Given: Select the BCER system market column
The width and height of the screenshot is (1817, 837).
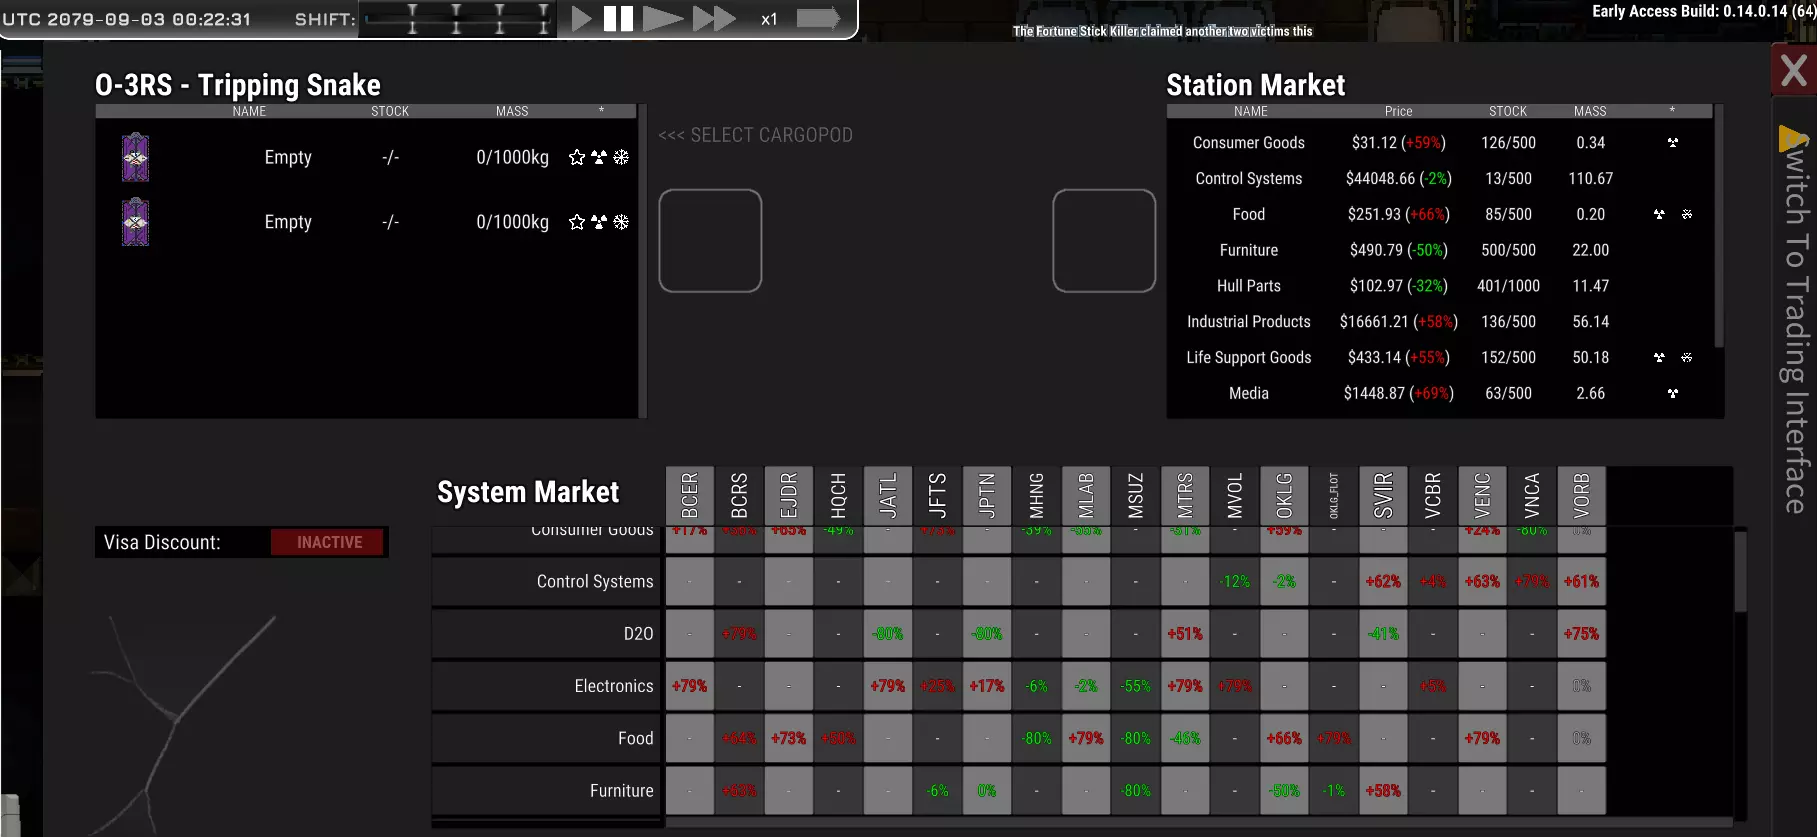Looking at the screenshot, I should [x=690, y=495].
